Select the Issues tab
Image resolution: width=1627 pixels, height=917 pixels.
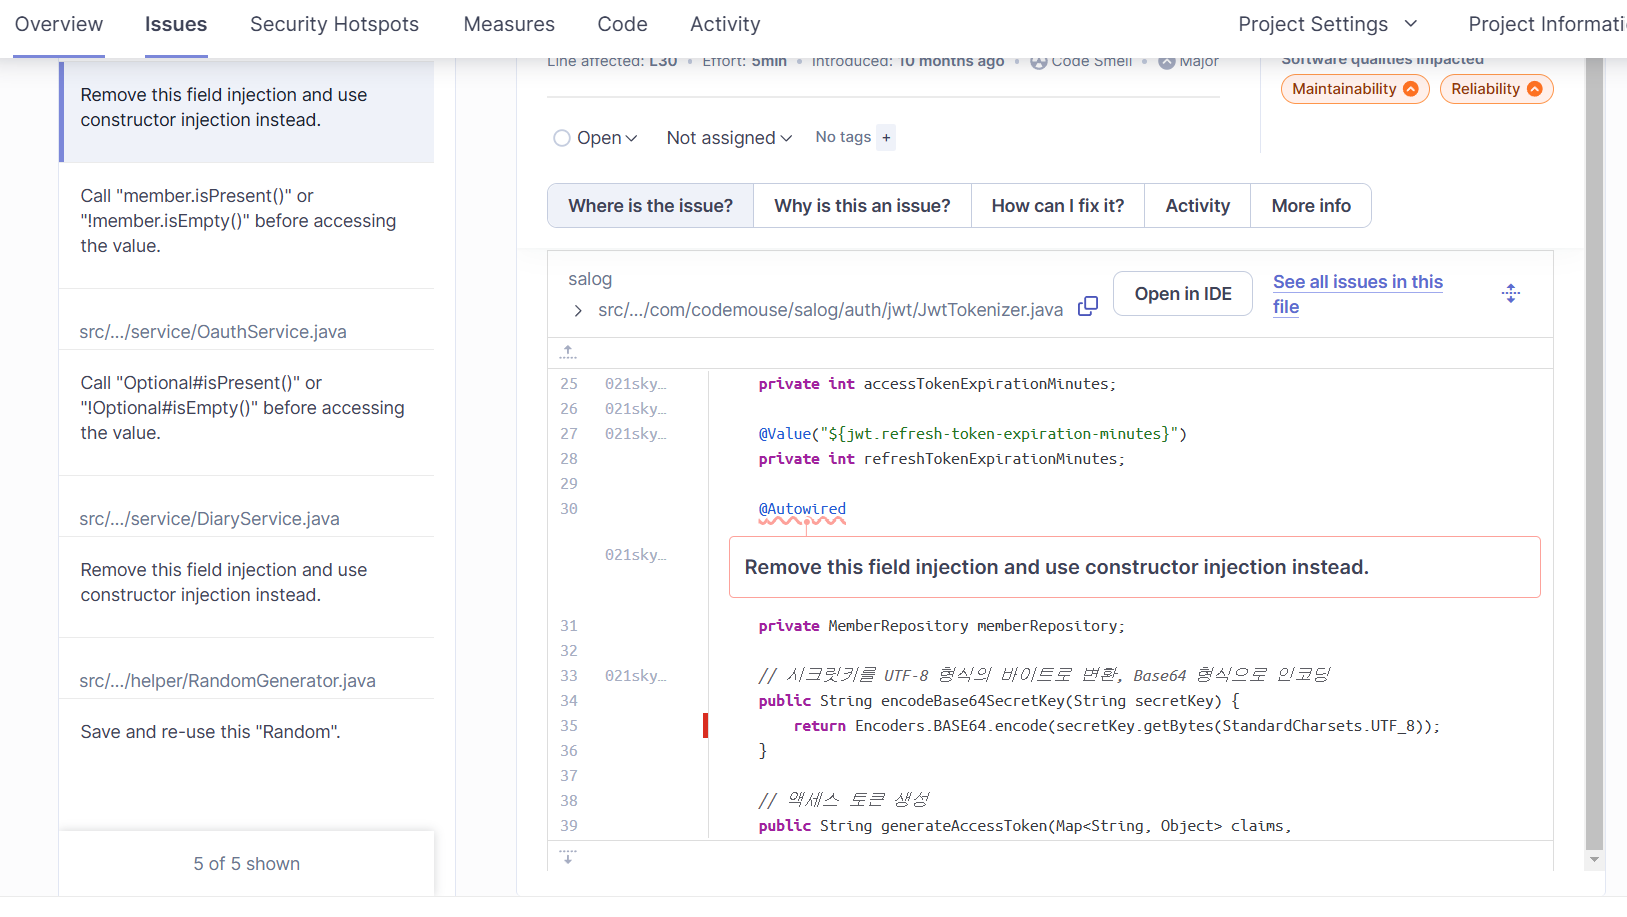[x=176, y=24]
